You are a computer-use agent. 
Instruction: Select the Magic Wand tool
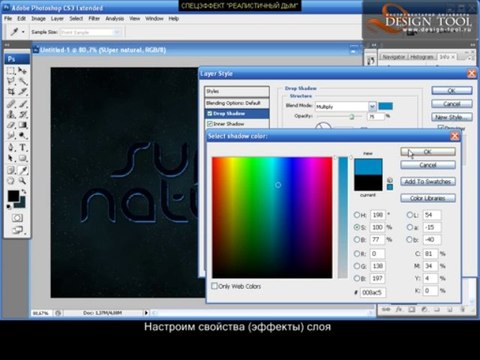(x=23, y=81)
